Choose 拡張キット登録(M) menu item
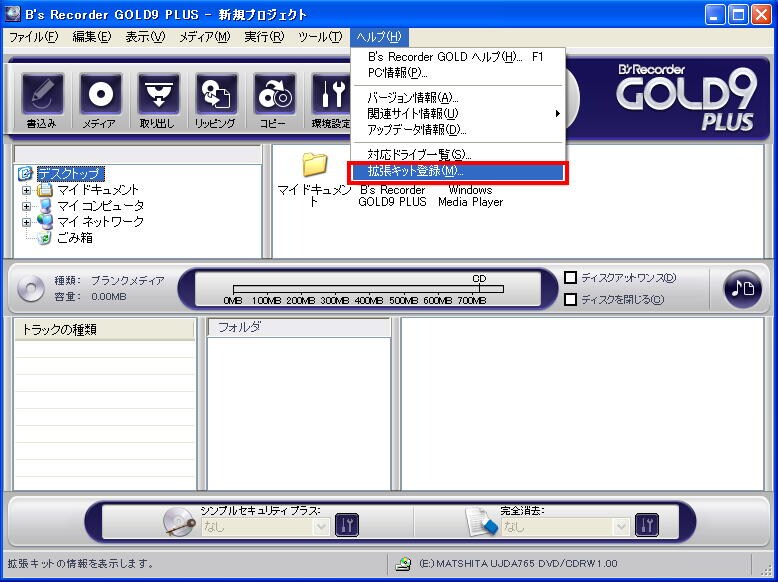The image size is (778, 582). point(458,171)
